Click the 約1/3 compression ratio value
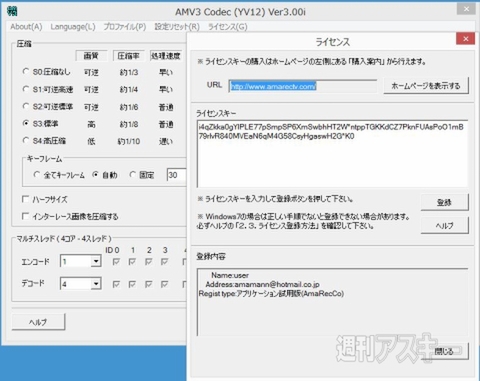 [x=129, y=72]
